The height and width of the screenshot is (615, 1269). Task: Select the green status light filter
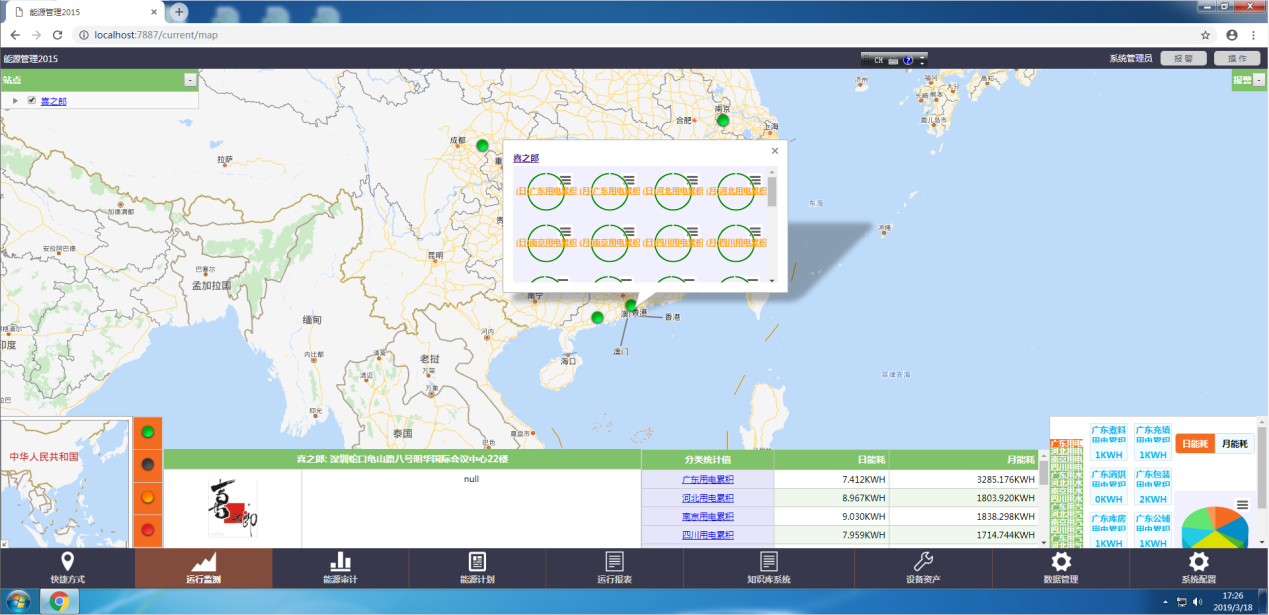pos(148,432)
